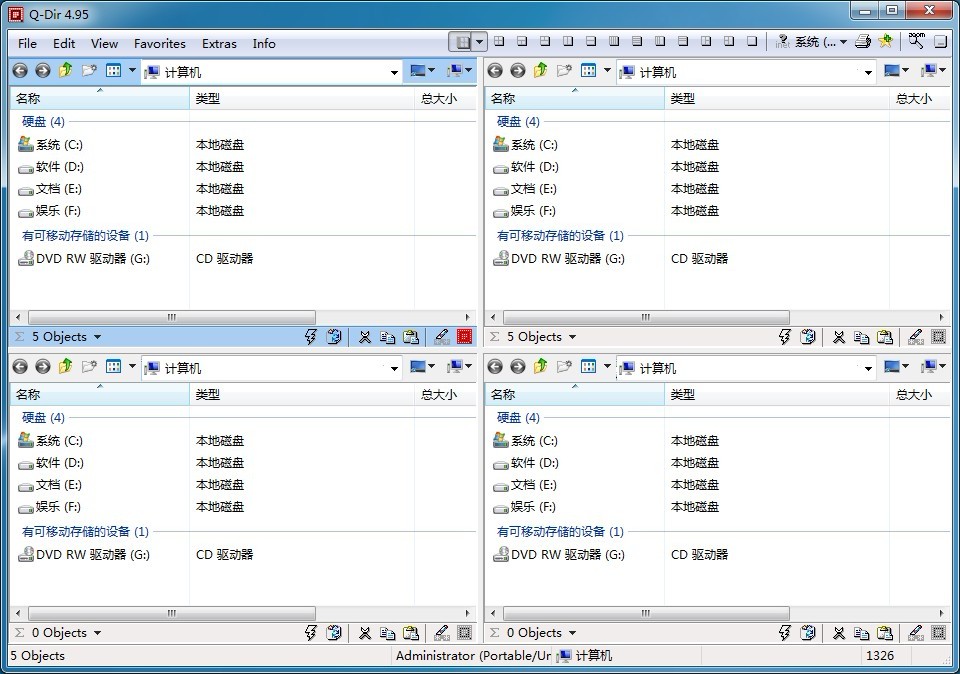Open the Extras menu
Image resolution: width=960 pixels, height=674 pixels.
click(219, 44)
